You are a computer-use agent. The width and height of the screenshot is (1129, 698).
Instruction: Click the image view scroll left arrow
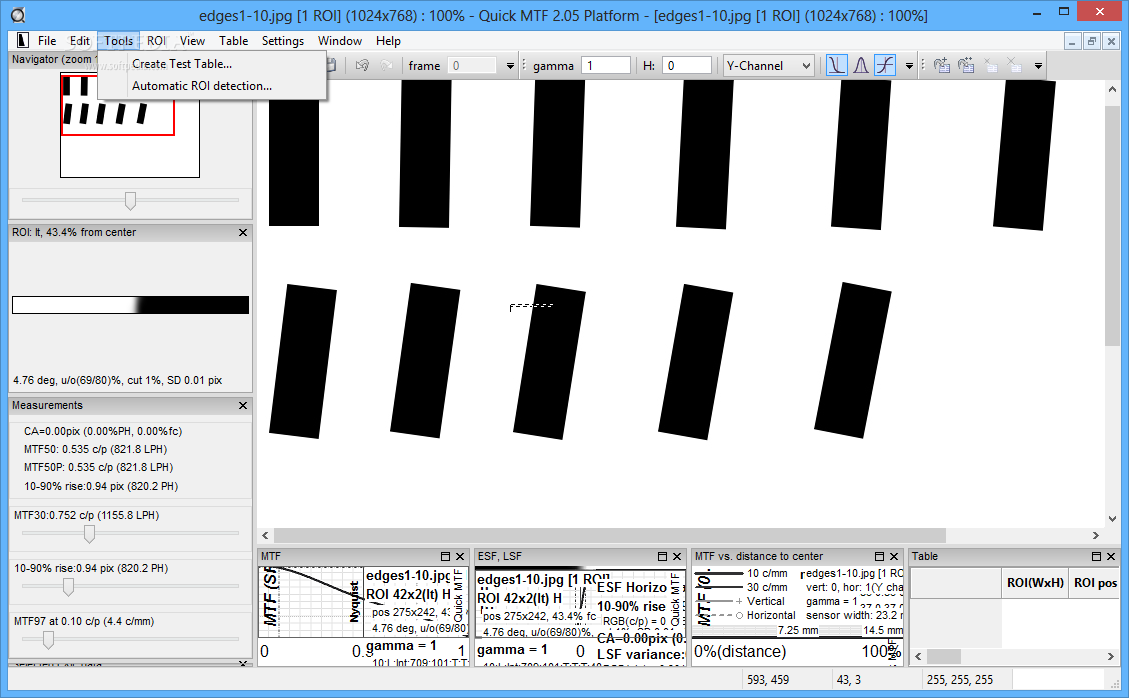(266, 535)
